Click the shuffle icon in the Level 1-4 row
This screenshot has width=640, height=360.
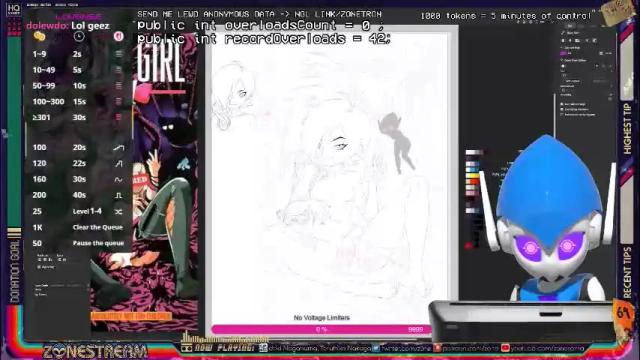(118, 211)
